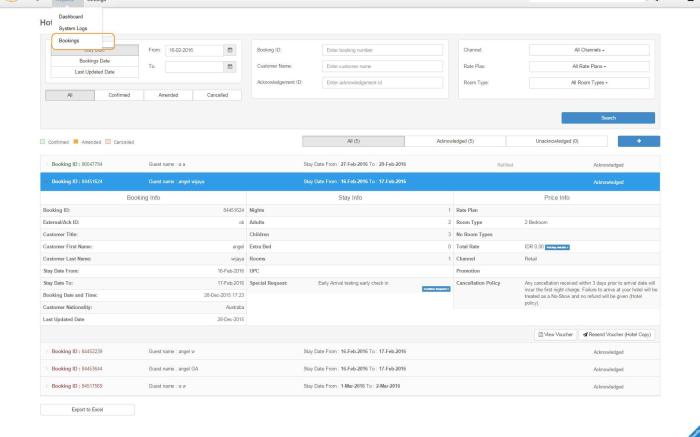Open the calendar picker for To date
Viewport: 700px width, 437px height.
[x=229, y=67]
